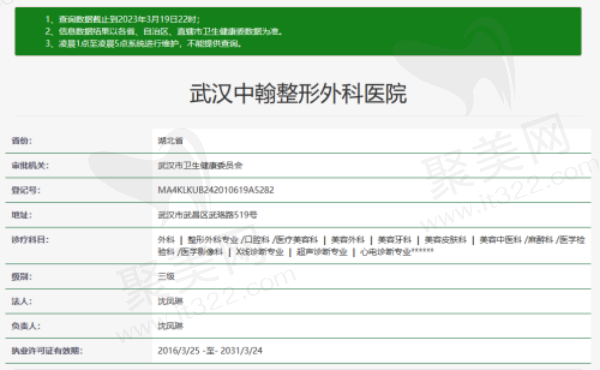
Task: Click 超声诊断专业 in the department list
Action: pyautogui.click(x=322, y=252)
